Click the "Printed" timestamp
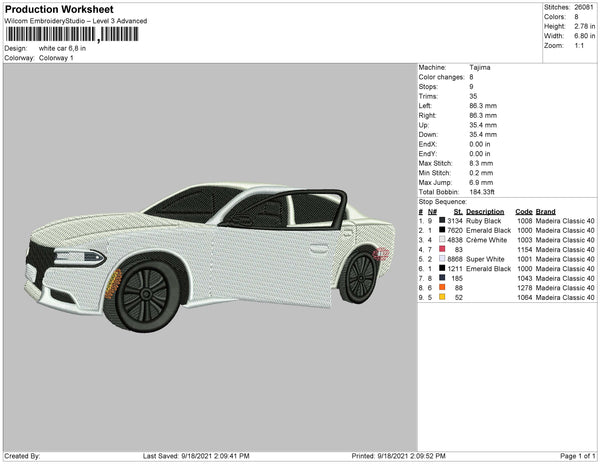The height and width of the screenshot is (464, 600). (x=399, y=456)
